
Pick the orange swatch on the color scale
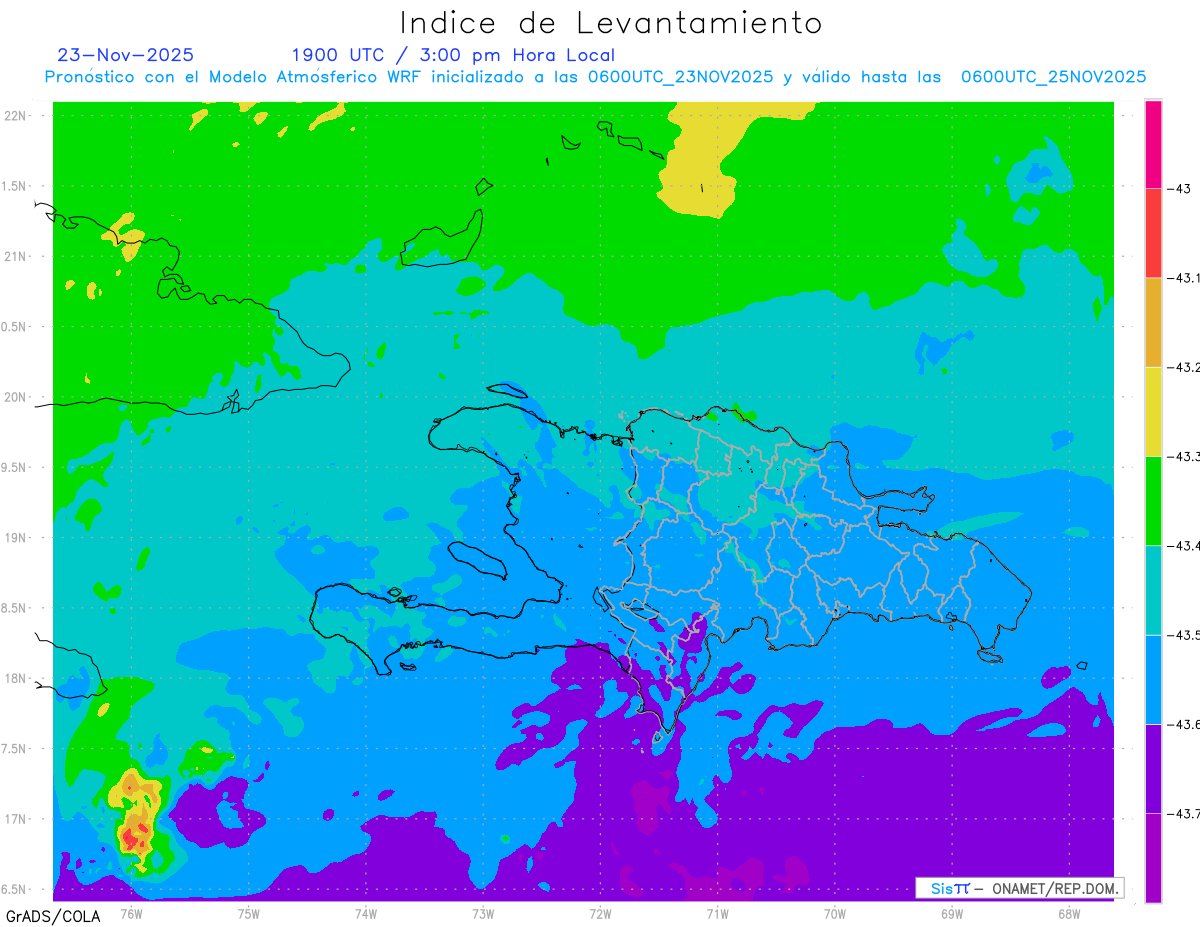coord(1153,322)
